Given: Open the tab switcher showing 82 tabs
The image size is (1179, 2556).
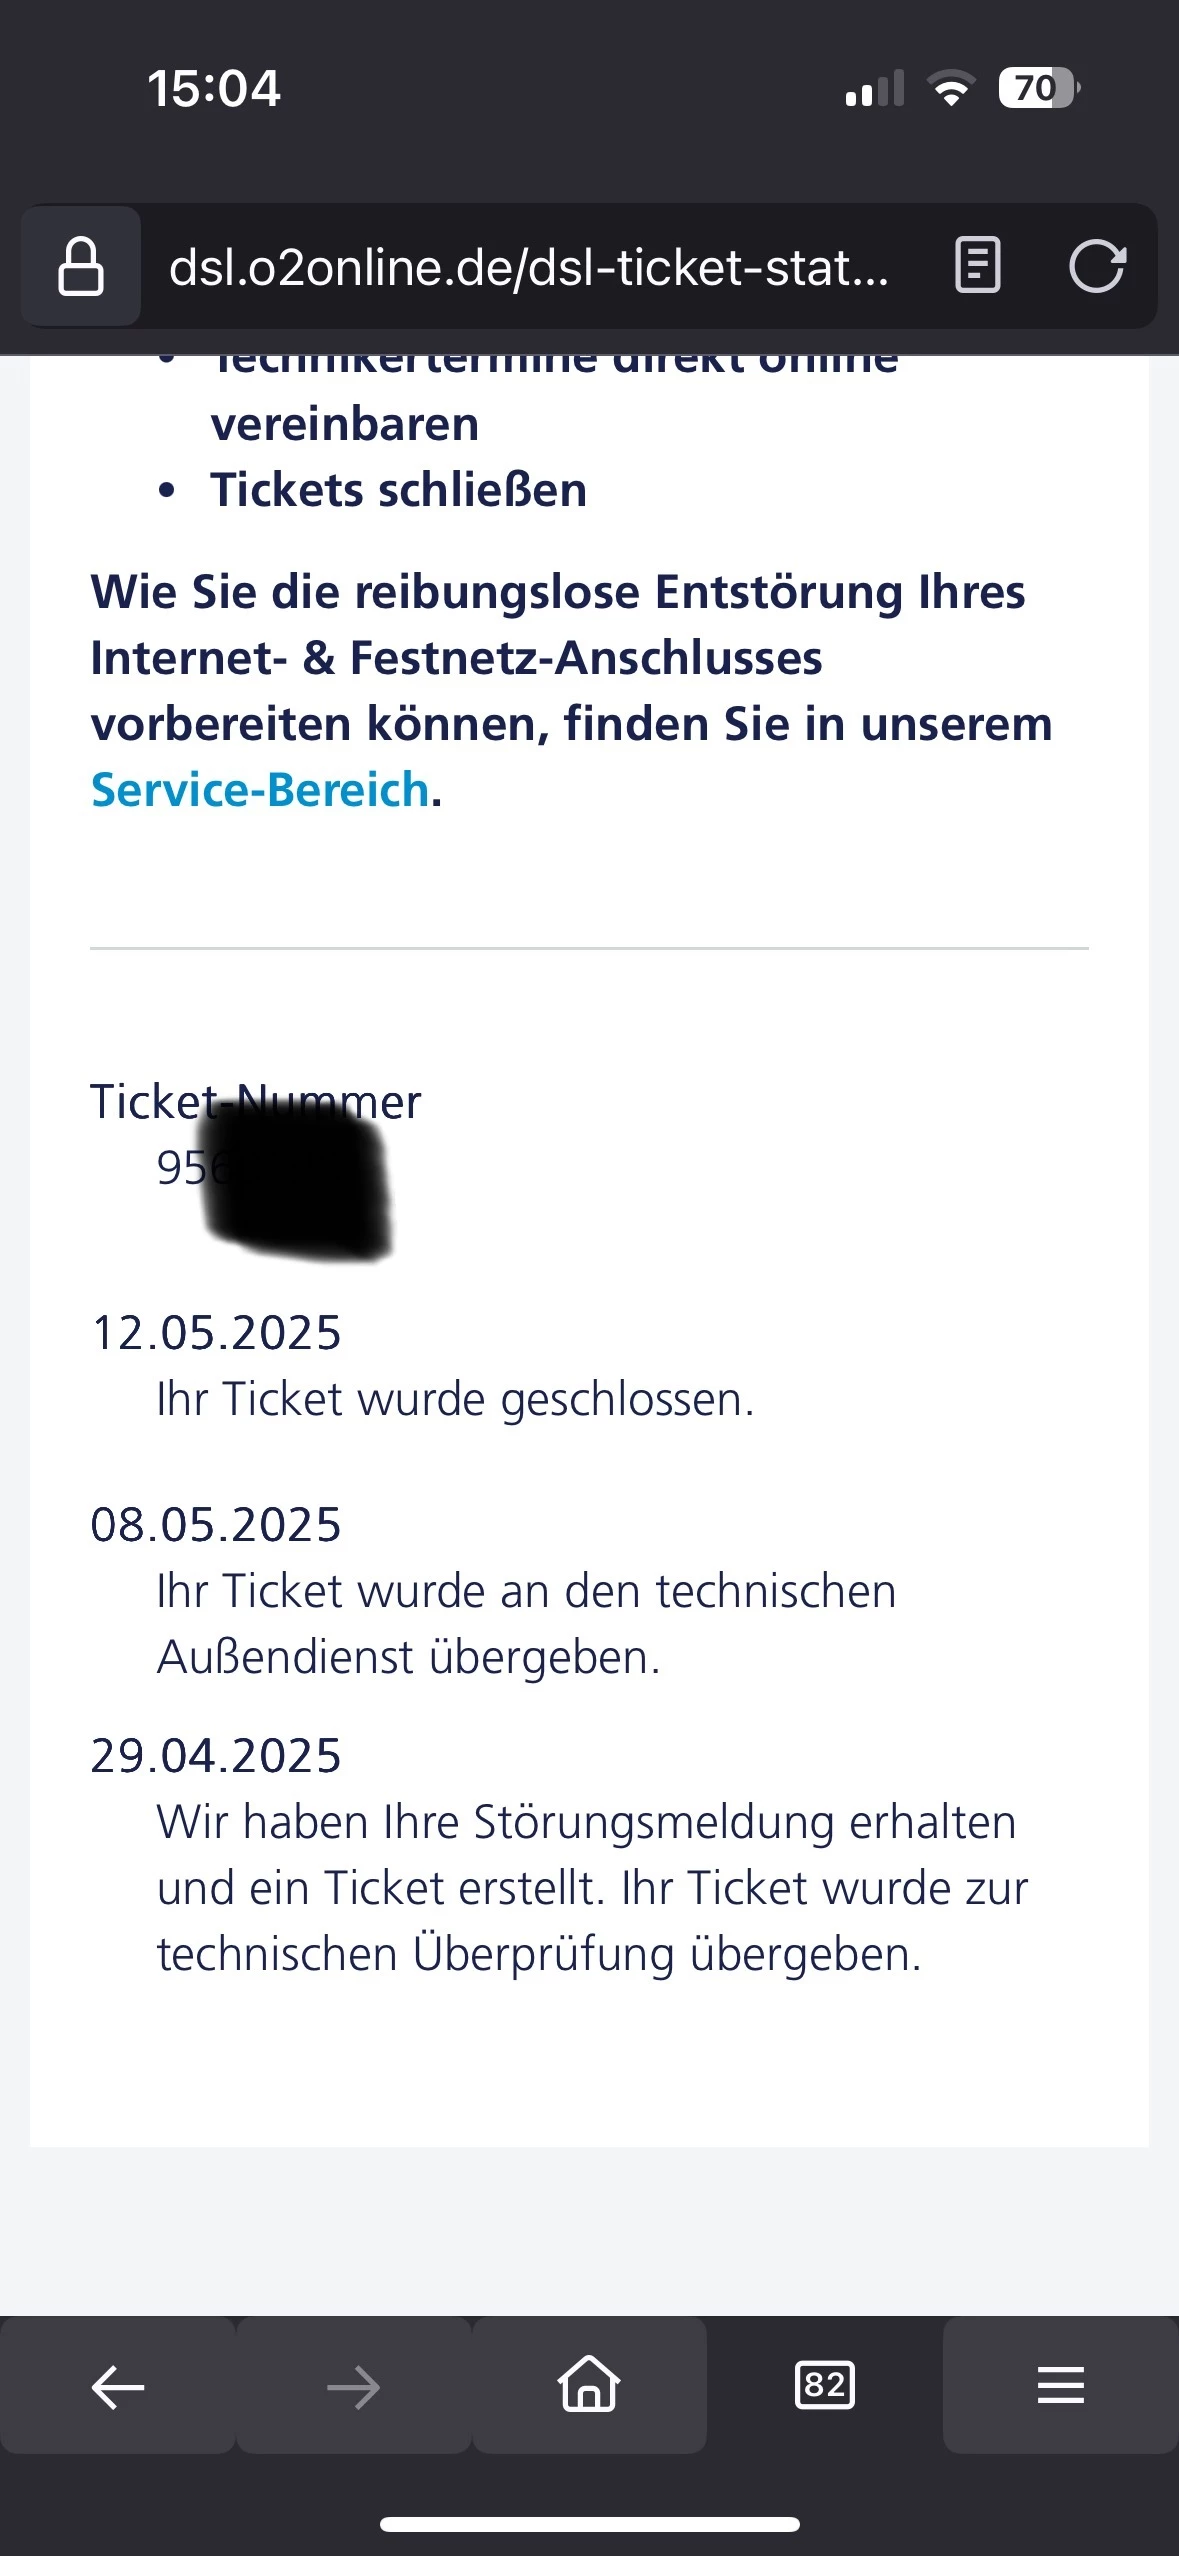Looking at the screenshot, I should [x=824, y=2386].
